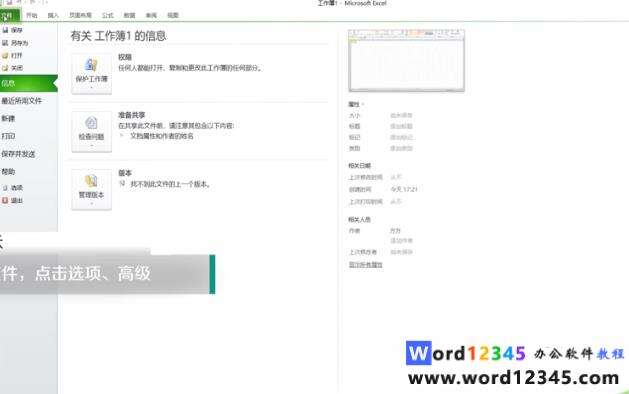
Task: Switch to the Home (开始) ribbon tab
Action: tap(32, 15)
